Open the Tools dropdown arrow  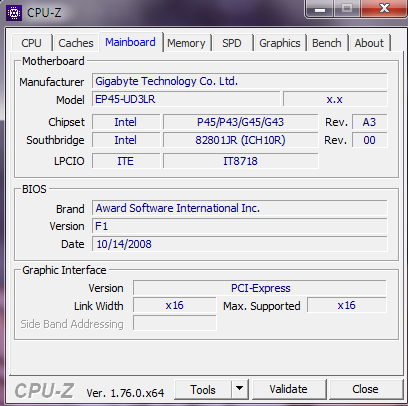239,389
